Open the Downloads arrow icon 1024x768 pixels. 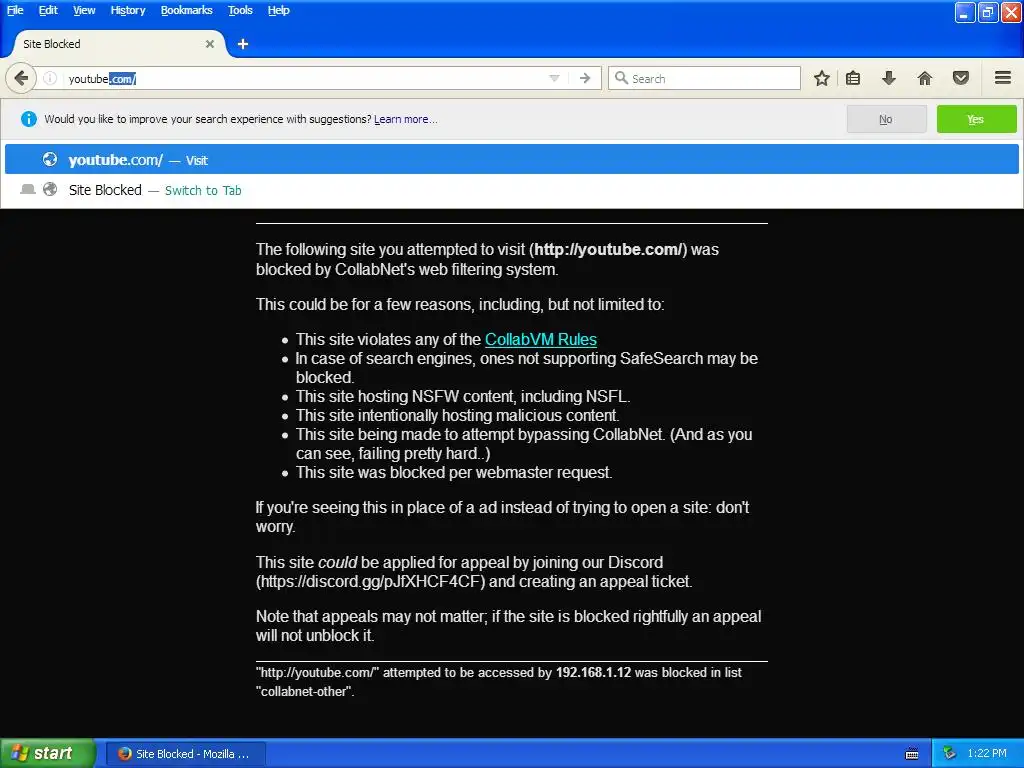click(889, 78)
